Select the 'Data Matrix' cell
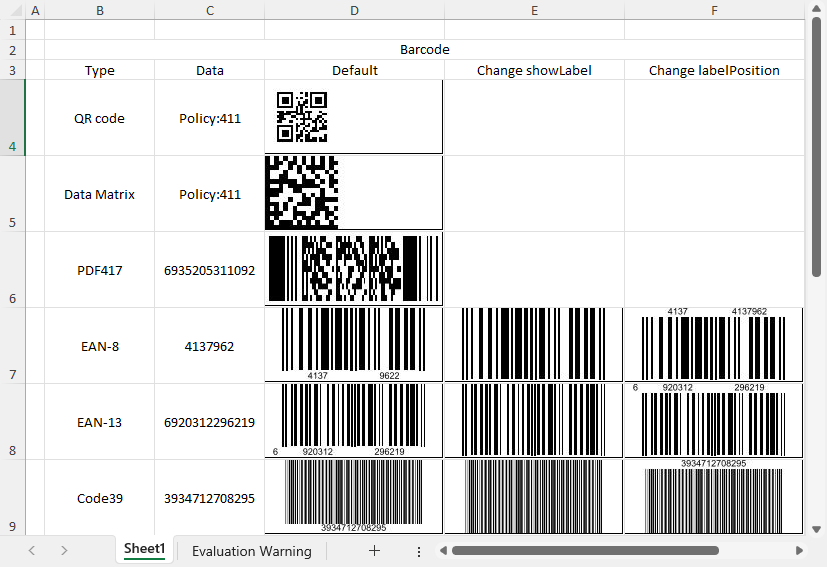The width and height of the screenshot is (827, 567). (x=100, y=194)
